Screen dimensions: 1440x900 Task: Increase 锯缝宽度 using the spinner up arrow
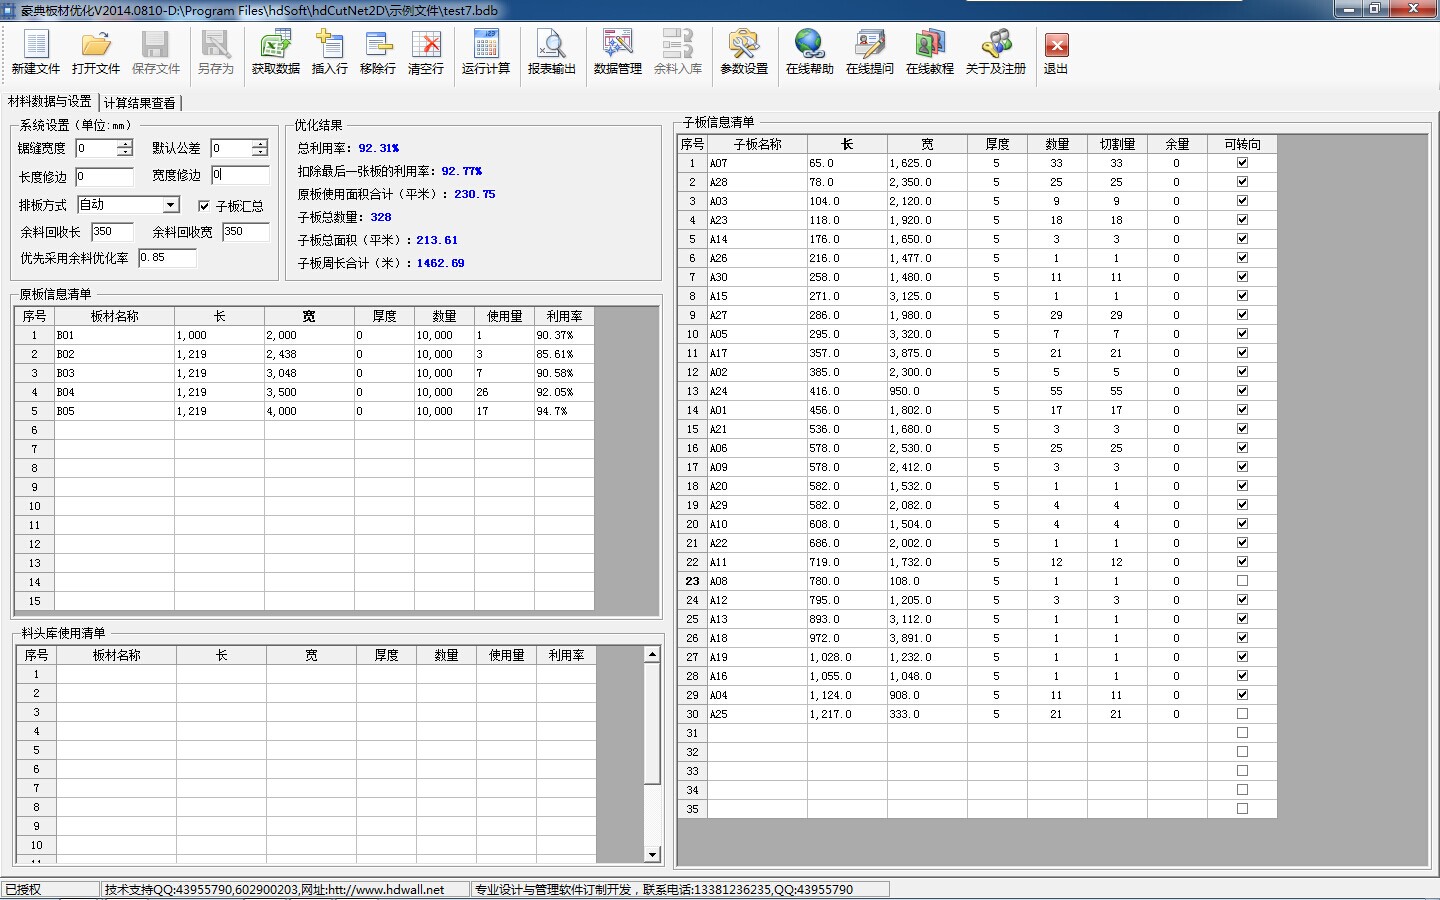[x=125, y=144]
